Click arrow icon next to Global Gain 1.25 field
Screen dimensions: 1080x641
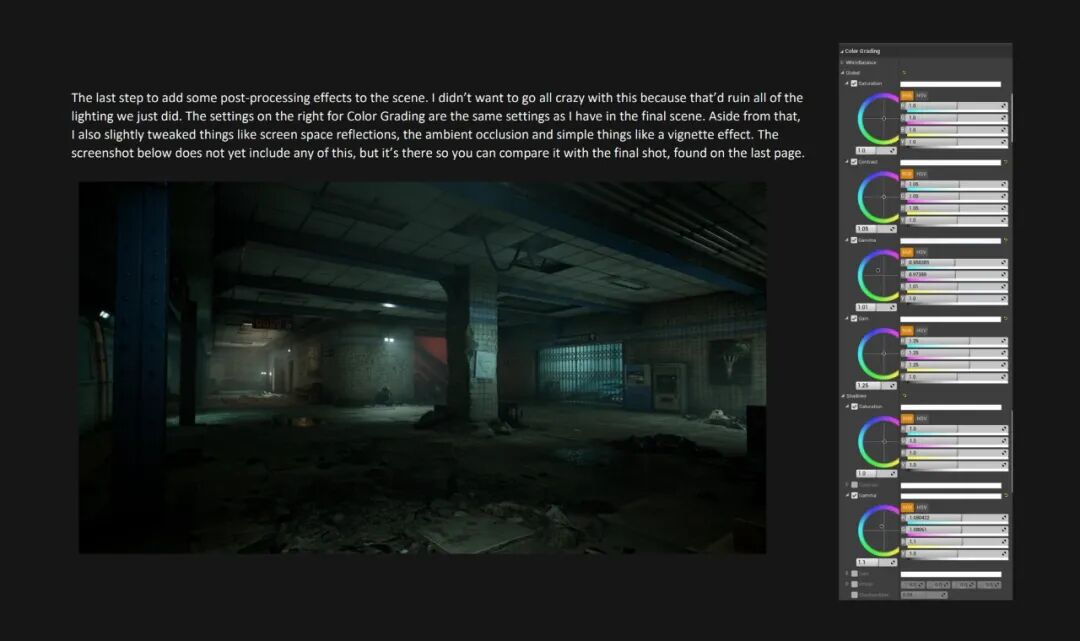tap(893, 386)
